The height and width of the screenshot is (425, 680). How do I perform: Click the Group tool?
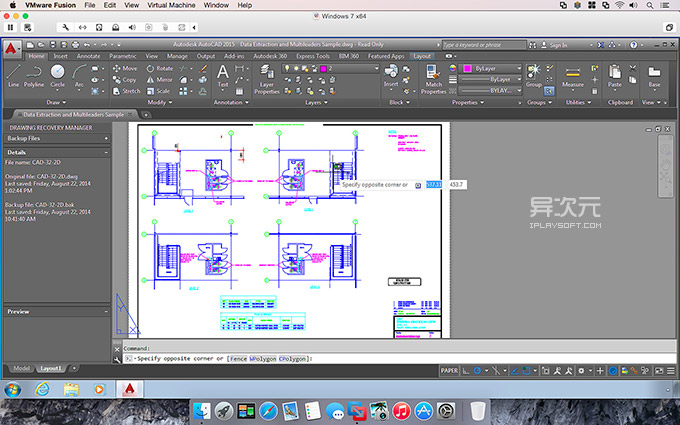point(533,76)
